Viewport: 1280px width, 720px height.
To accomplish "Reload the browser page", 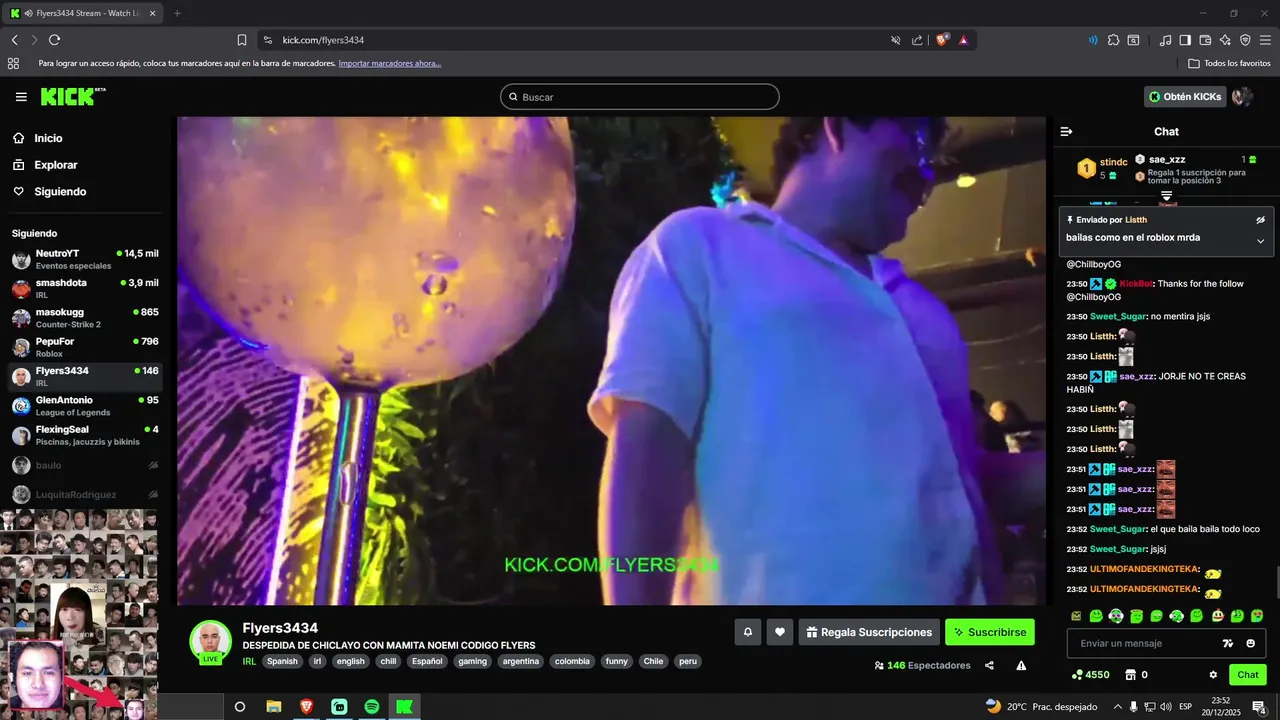I will (54, 40).
